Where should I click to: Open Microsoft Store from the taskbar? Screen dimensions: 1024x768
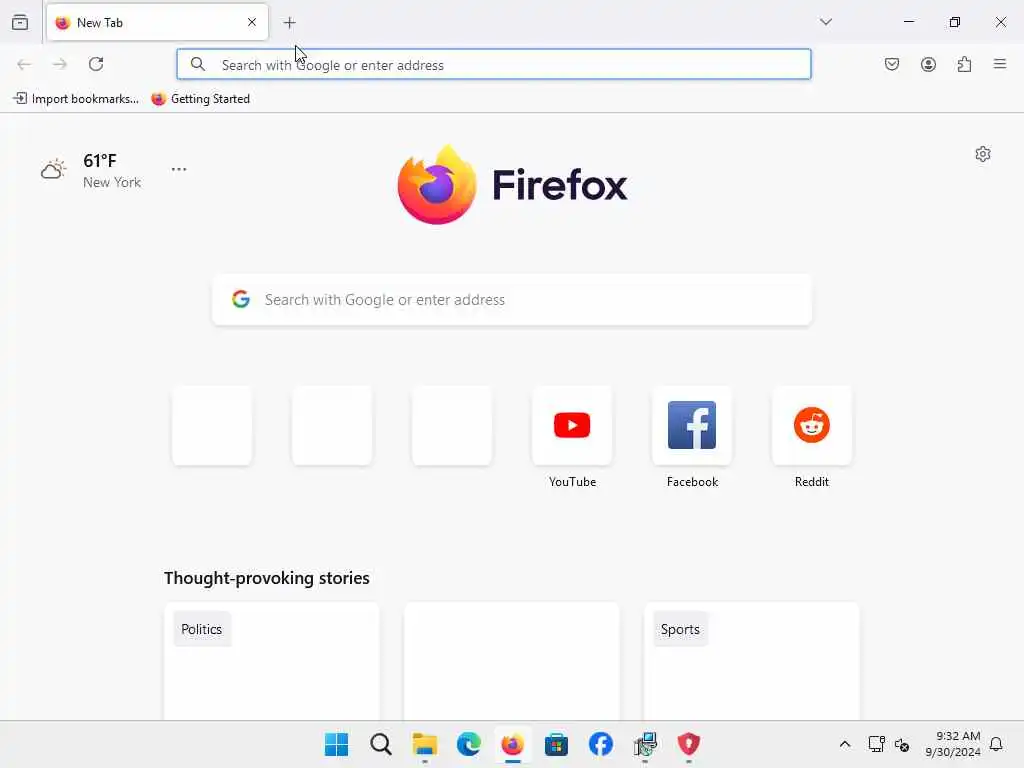(x=556, y=744)
